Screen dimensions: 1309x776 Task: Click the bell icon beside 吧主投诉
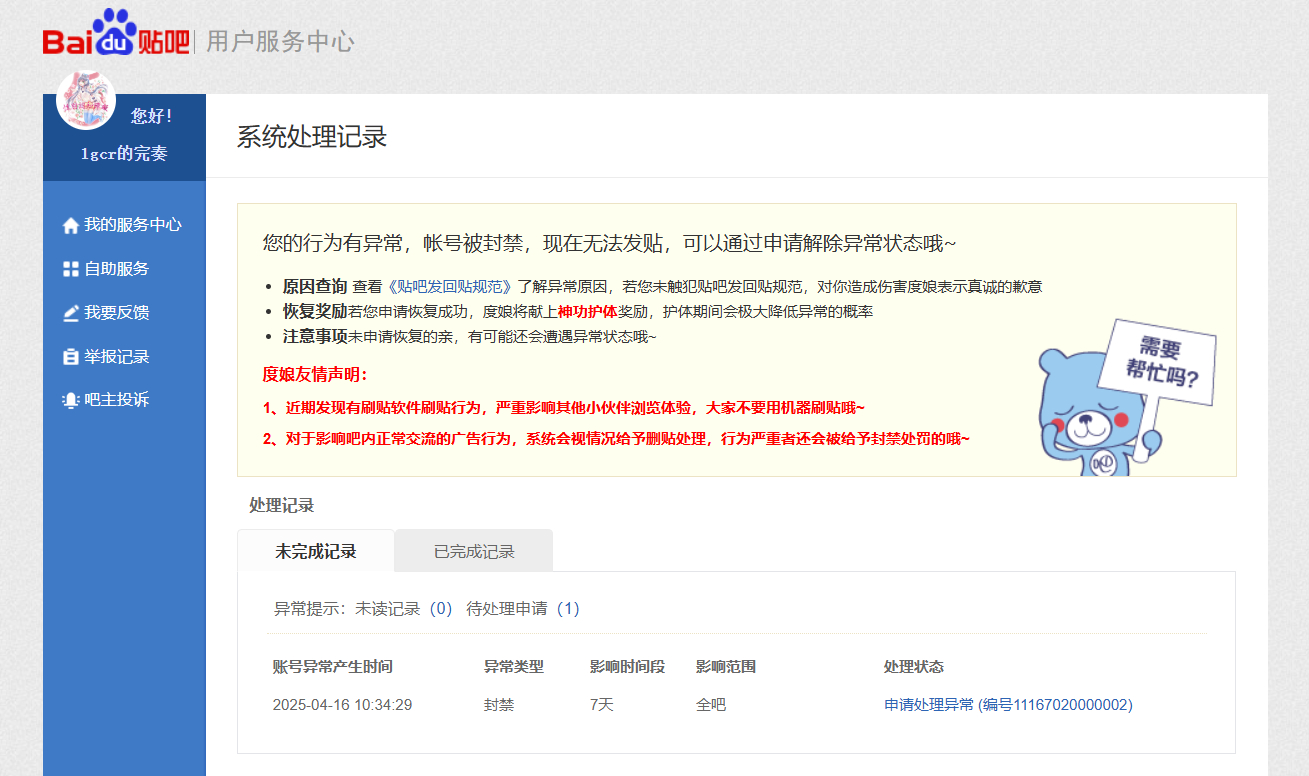point(70,400)
